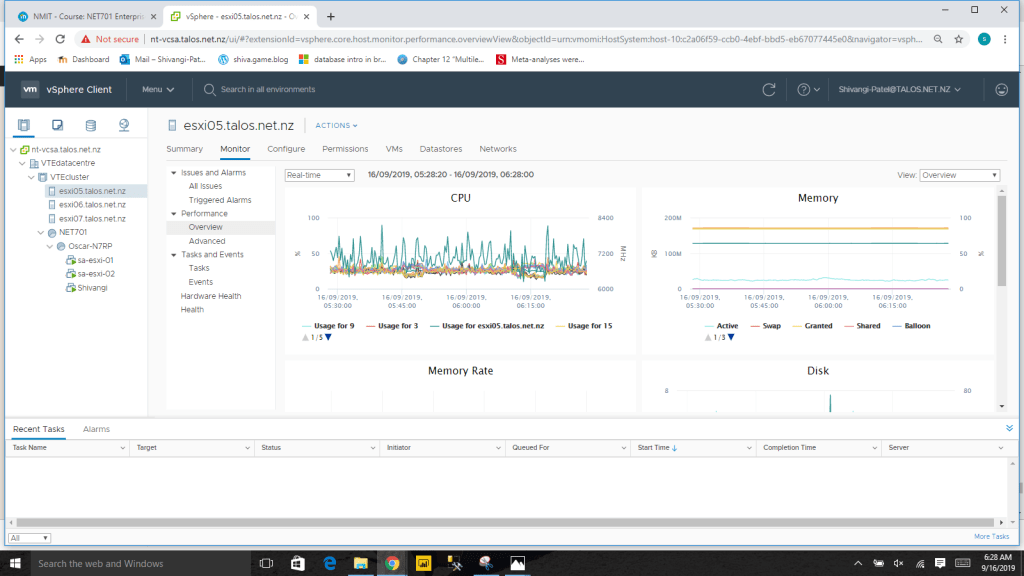Collapse the Recent Tasks panel chevron
This screenshot has width=1024, height=576.
1009,428
